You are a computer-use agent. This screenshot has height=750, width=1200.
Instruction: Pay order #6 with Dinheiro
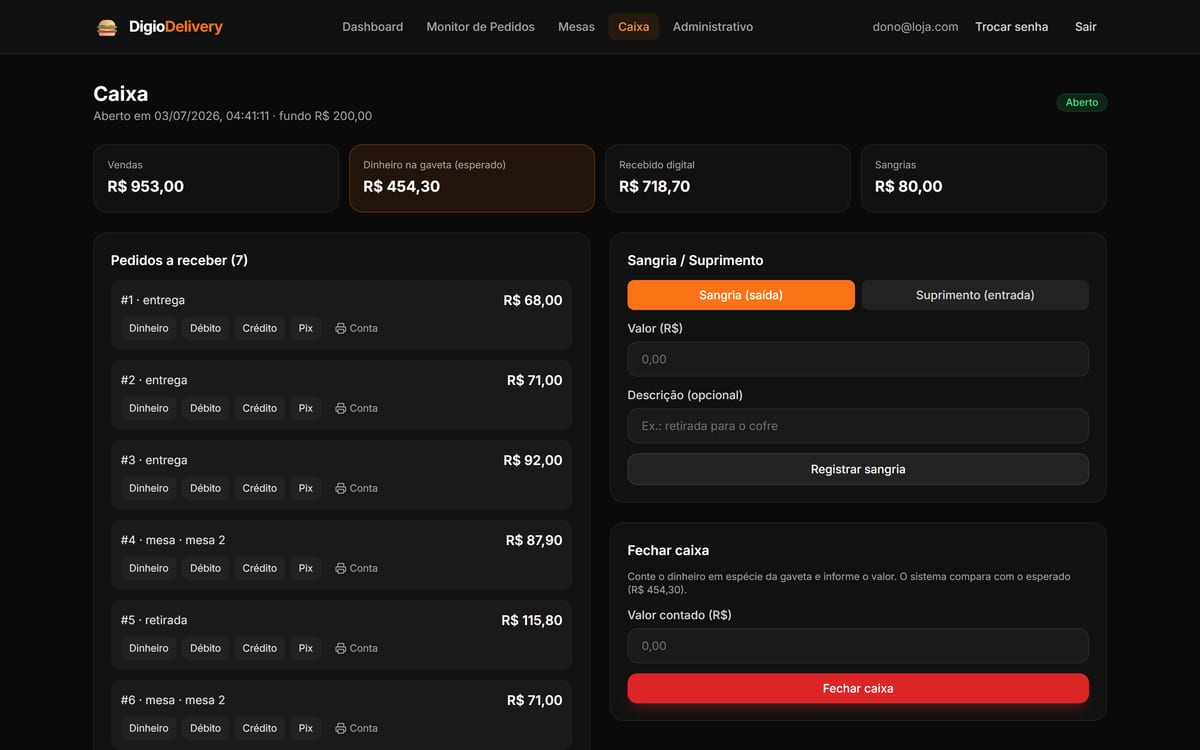149,728
